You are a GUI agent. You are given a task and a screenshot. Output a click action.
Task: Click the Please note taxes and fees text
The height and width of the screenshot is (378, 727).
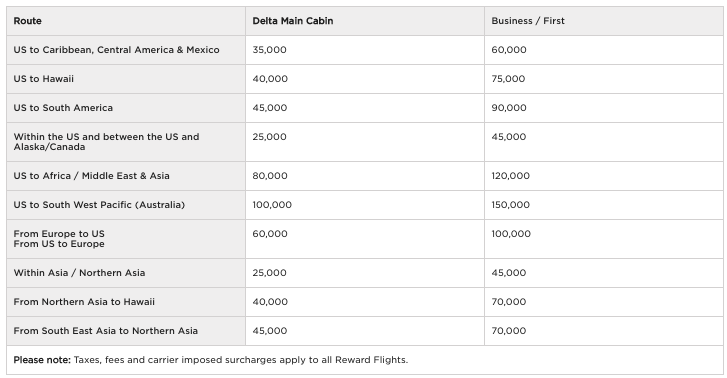tap(210, 360)
